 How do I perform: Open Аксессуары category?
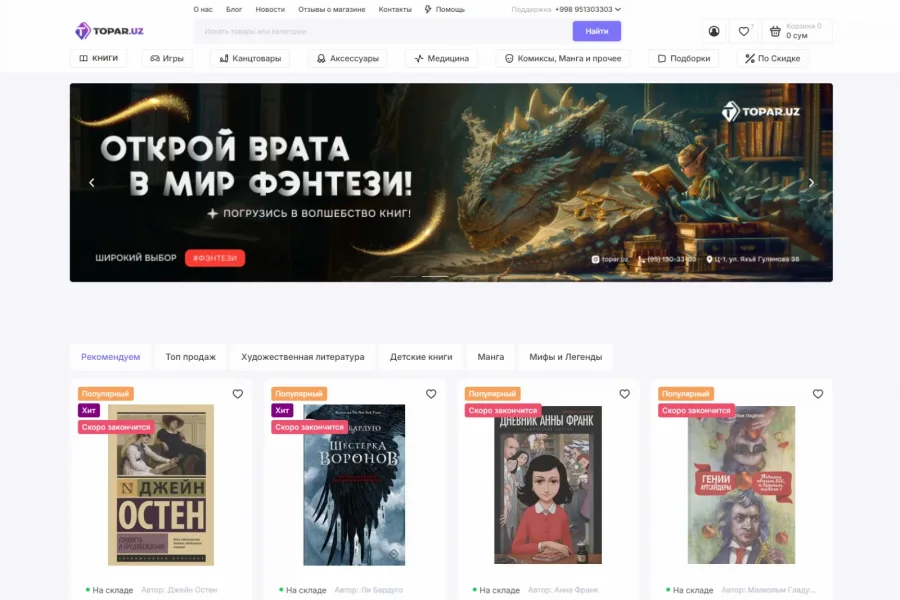(348, 58)
